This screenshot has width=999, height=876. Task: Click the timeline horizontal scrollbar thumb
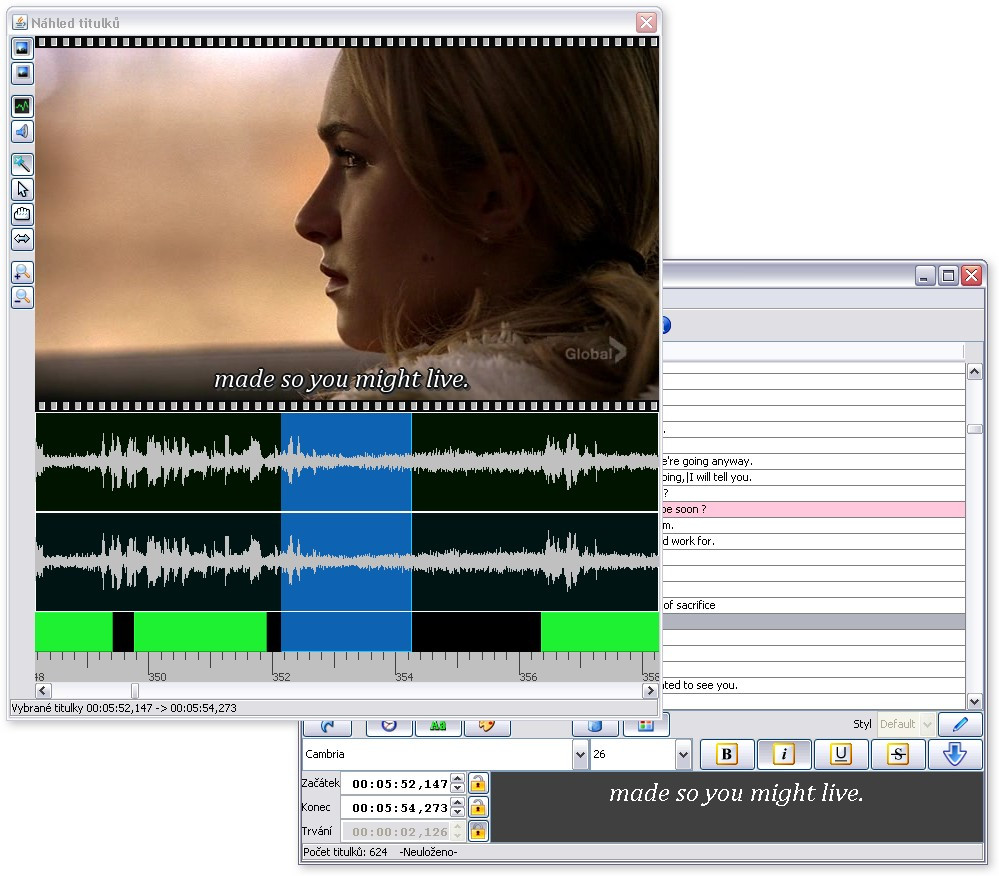[134, 691]
